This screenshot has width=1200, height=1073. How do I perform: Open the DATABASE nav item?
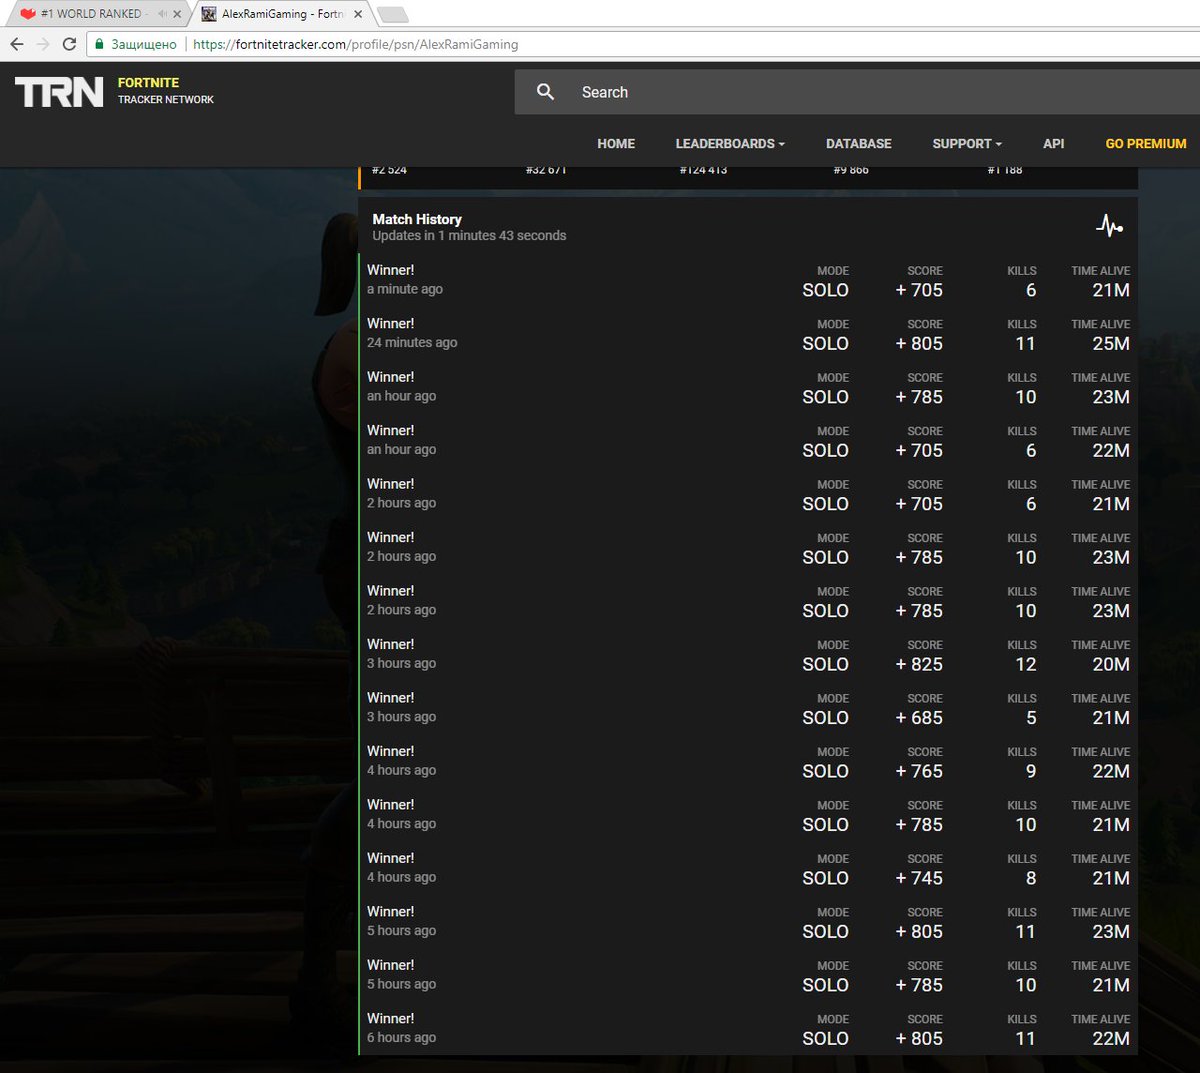859,144
